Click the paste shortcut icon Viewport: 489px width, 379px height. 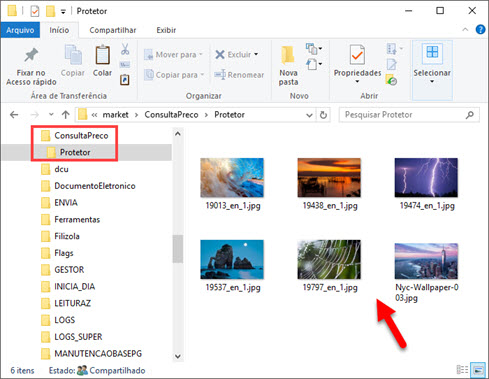(125, 80)
